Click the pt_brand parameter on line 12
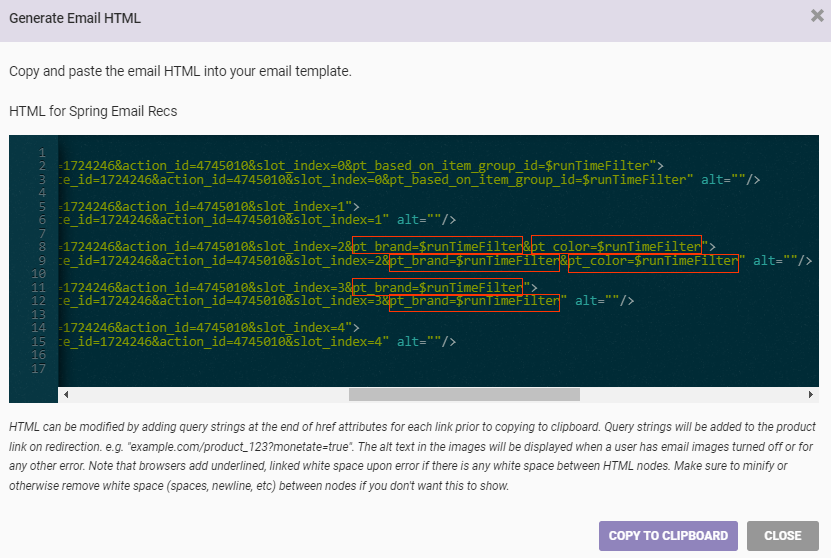The height and width of the screenshot is (558, 831). coord(474,301)
